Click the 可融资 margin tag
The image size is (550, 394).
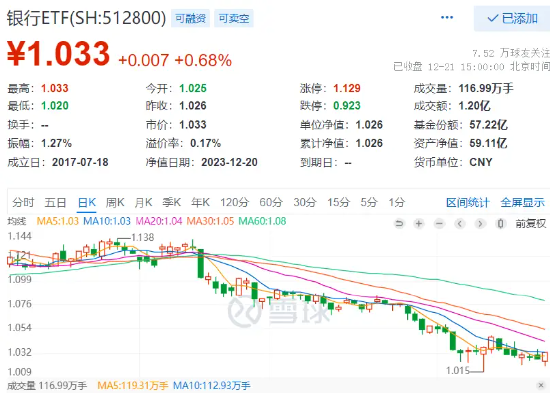[x=190, y=18]
